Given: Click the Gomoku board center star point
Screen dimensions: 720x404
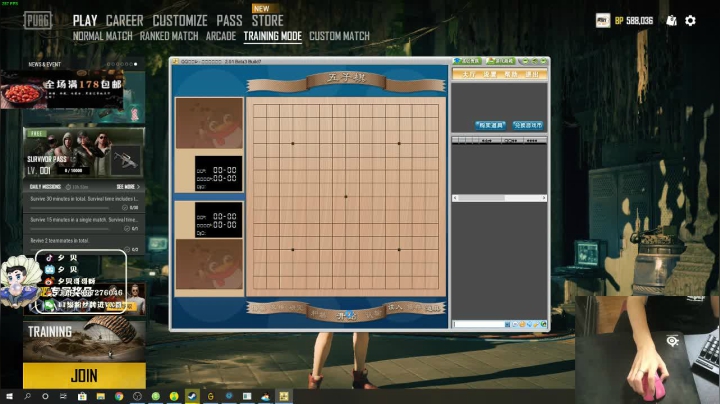Looking at the screenshot, I should pyautogui.click(x=346, y=196).
